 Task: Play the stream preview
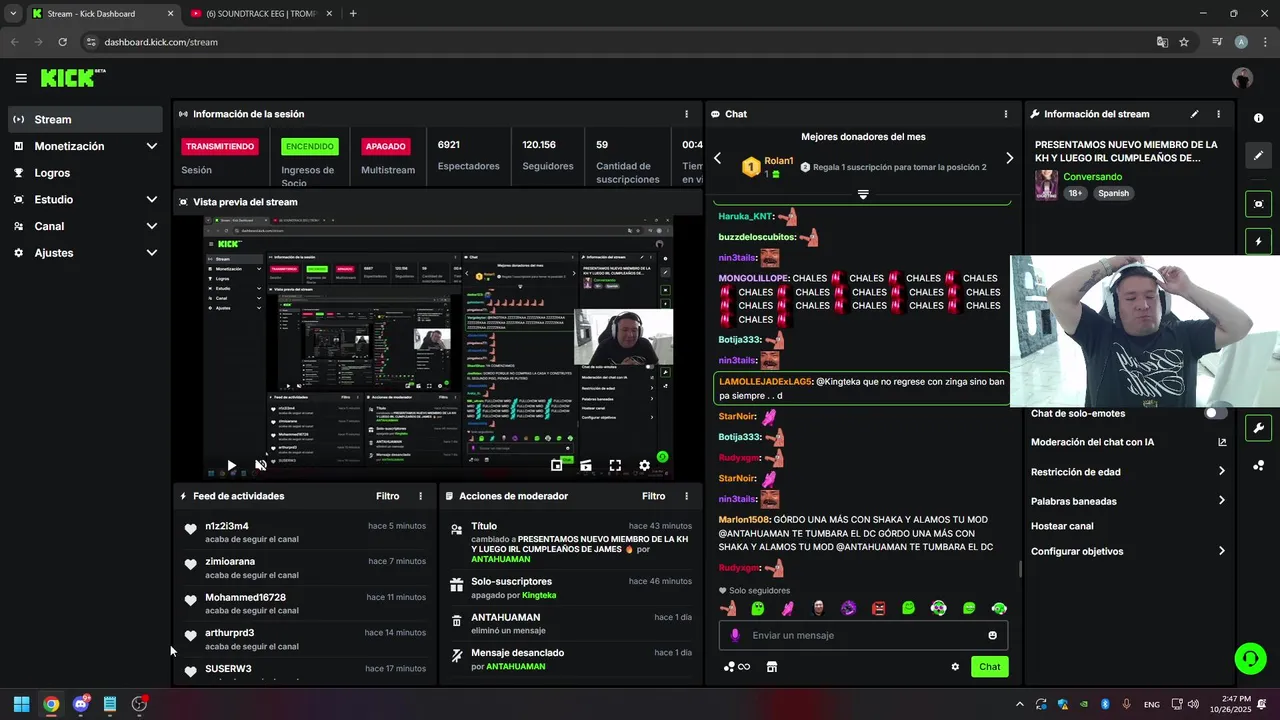pos(231,465)
